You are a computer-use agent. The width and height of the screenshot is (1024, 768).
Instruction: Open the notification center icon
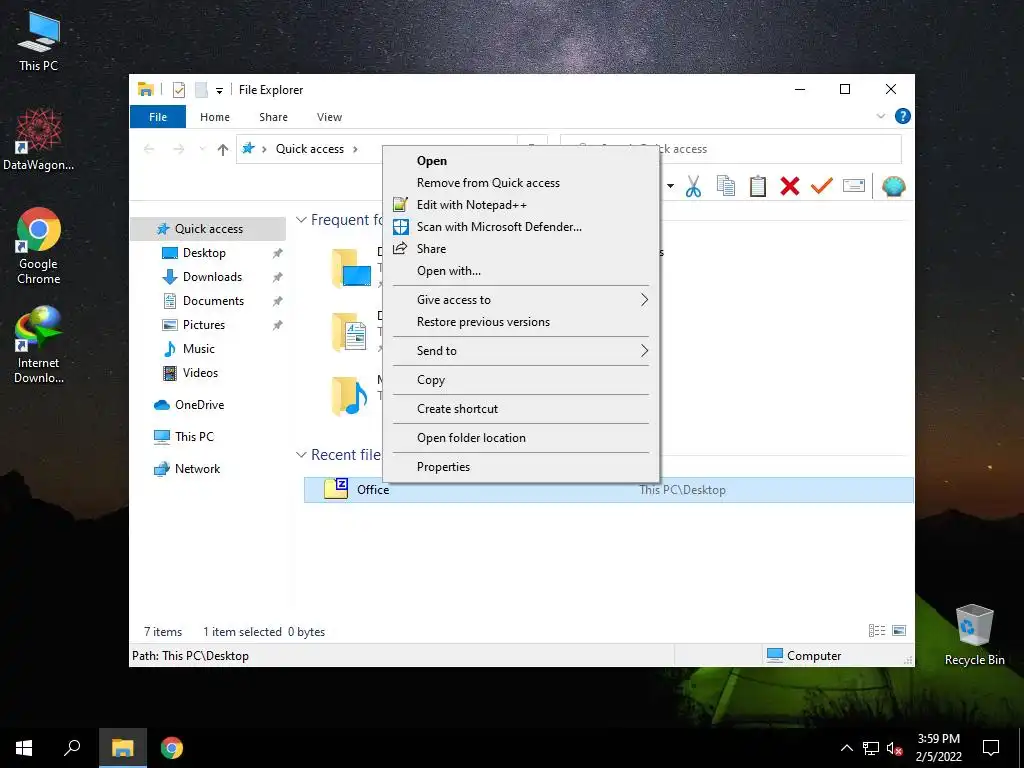click(x=991, y=748)
